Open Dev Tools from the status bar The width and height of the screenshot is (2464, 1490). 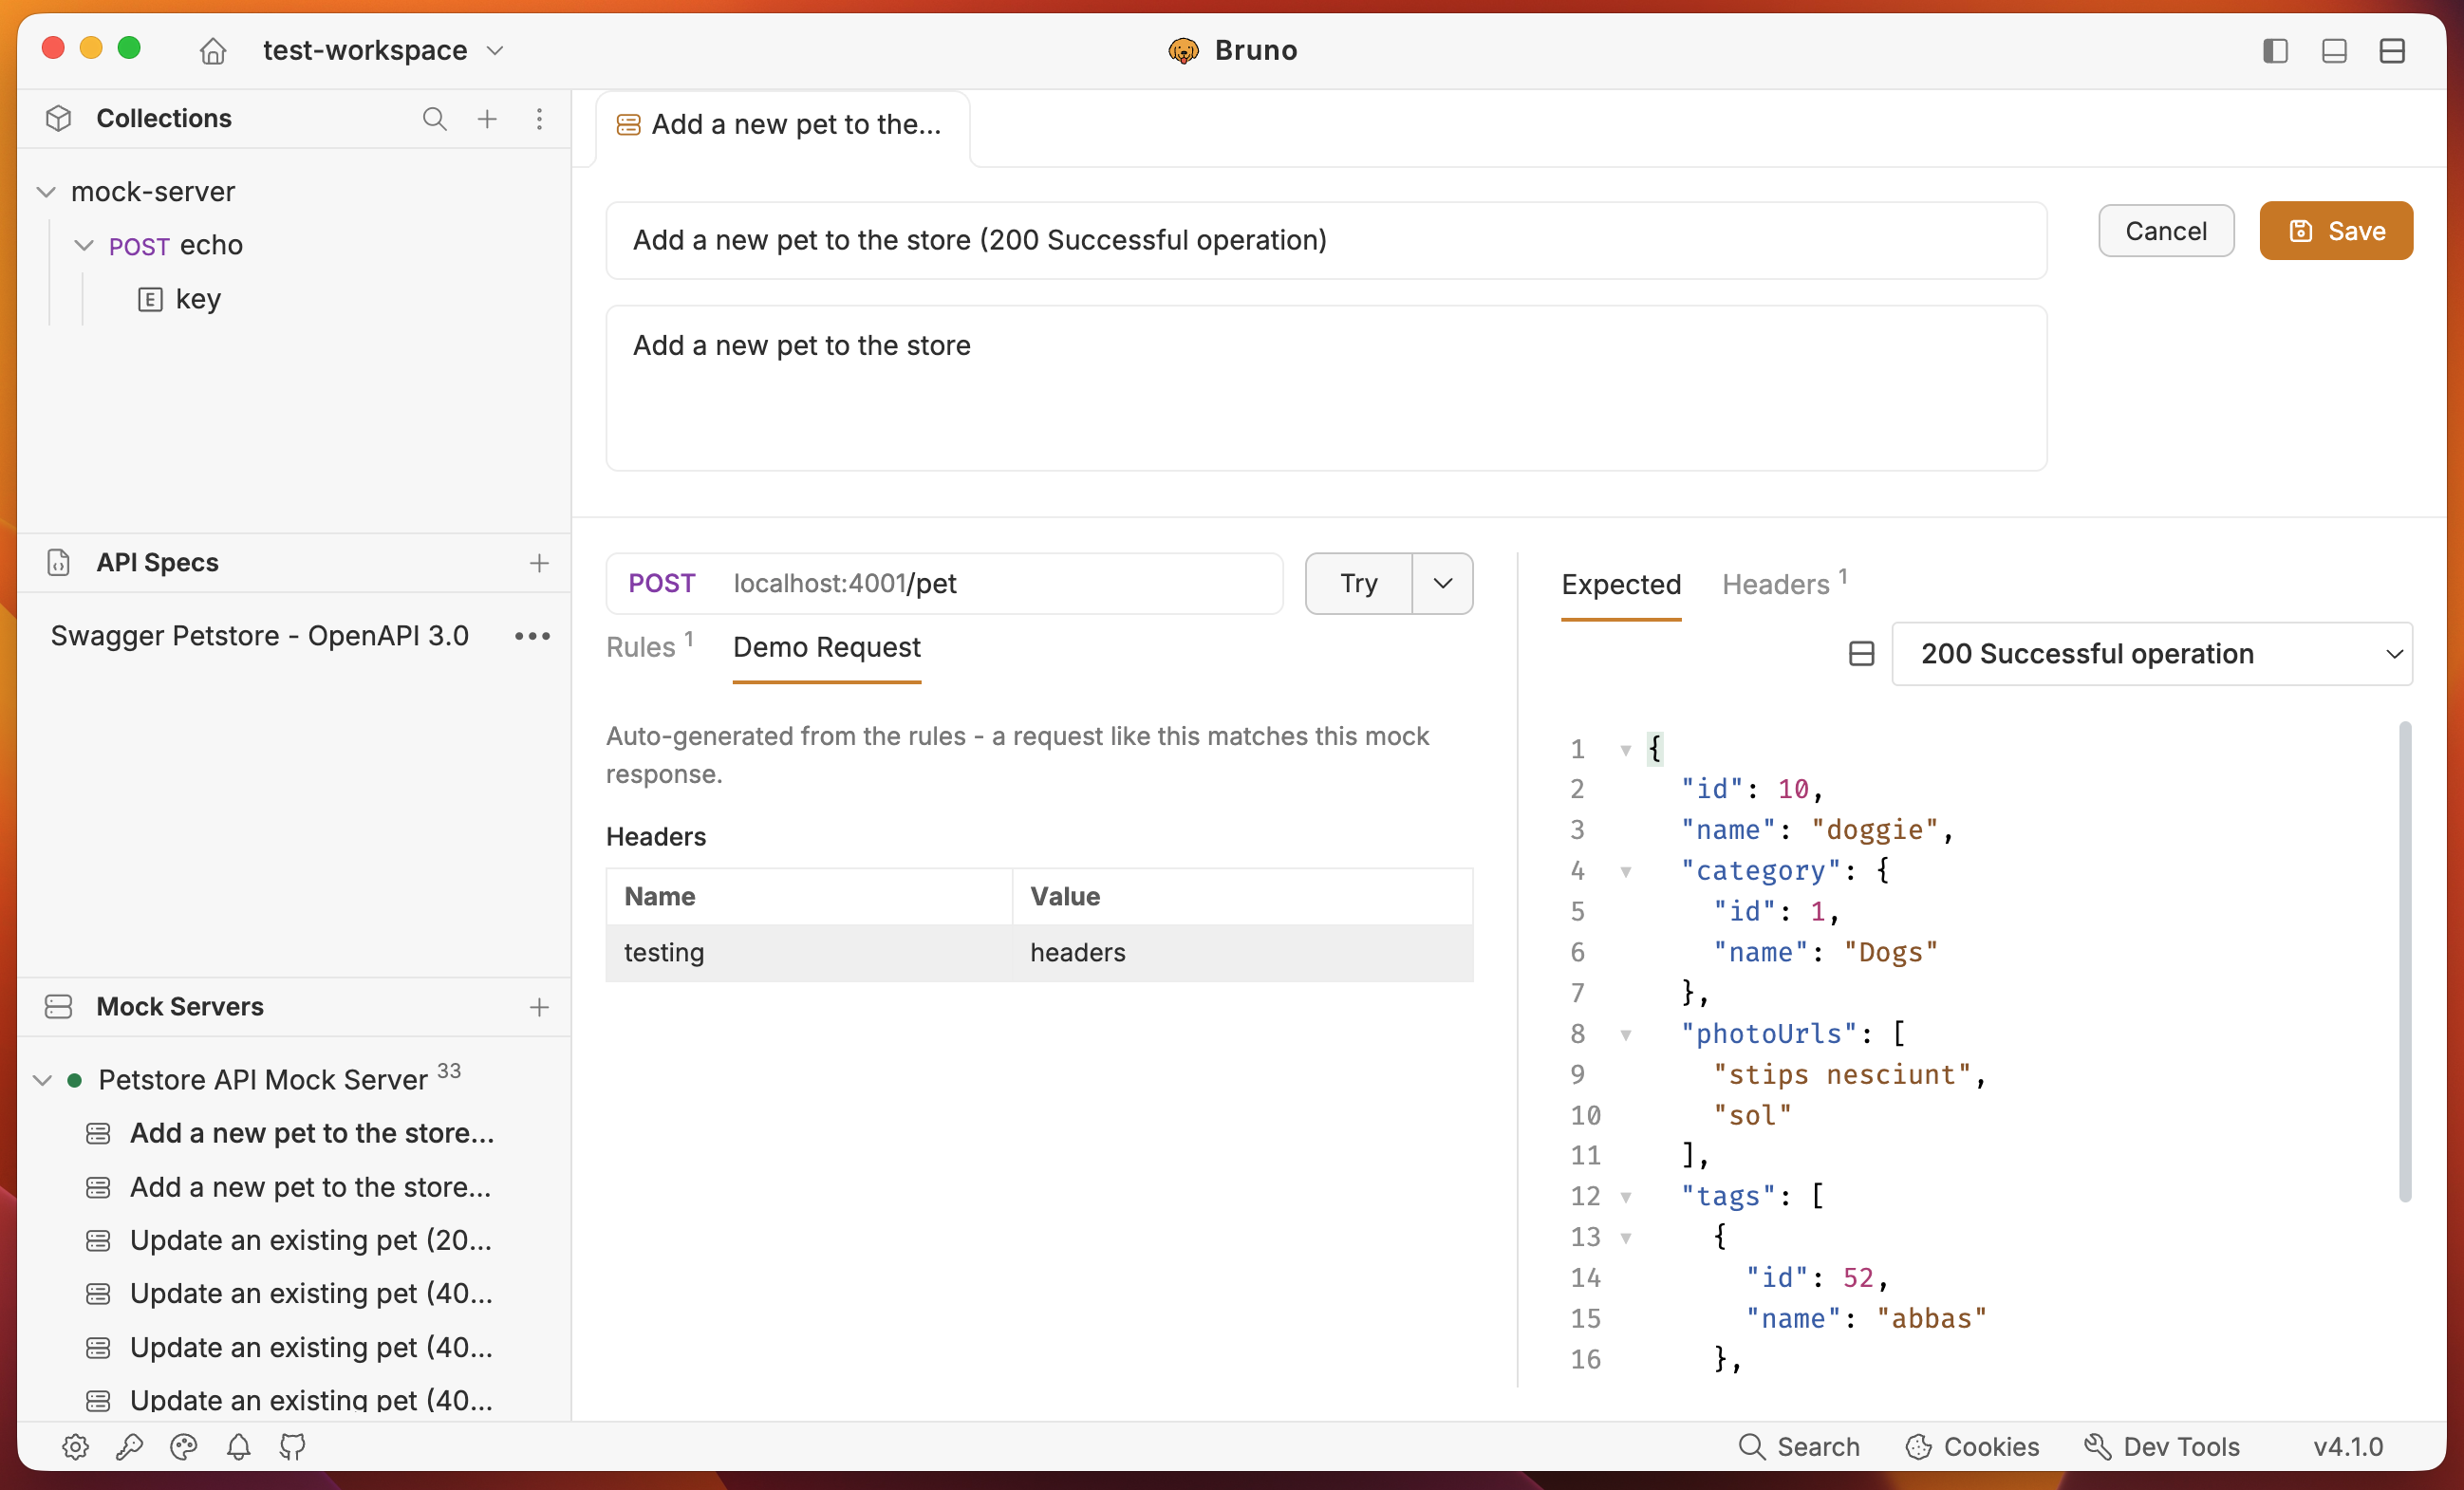coord(2162,1446)
